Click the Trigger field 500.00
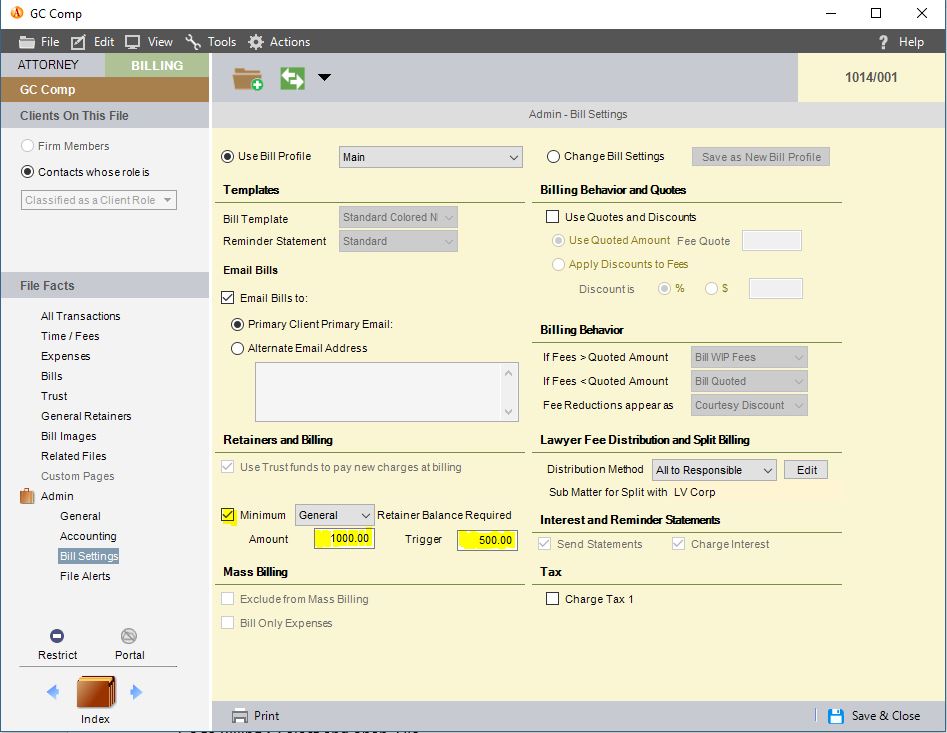947x733 pixels. click(487, 540)
